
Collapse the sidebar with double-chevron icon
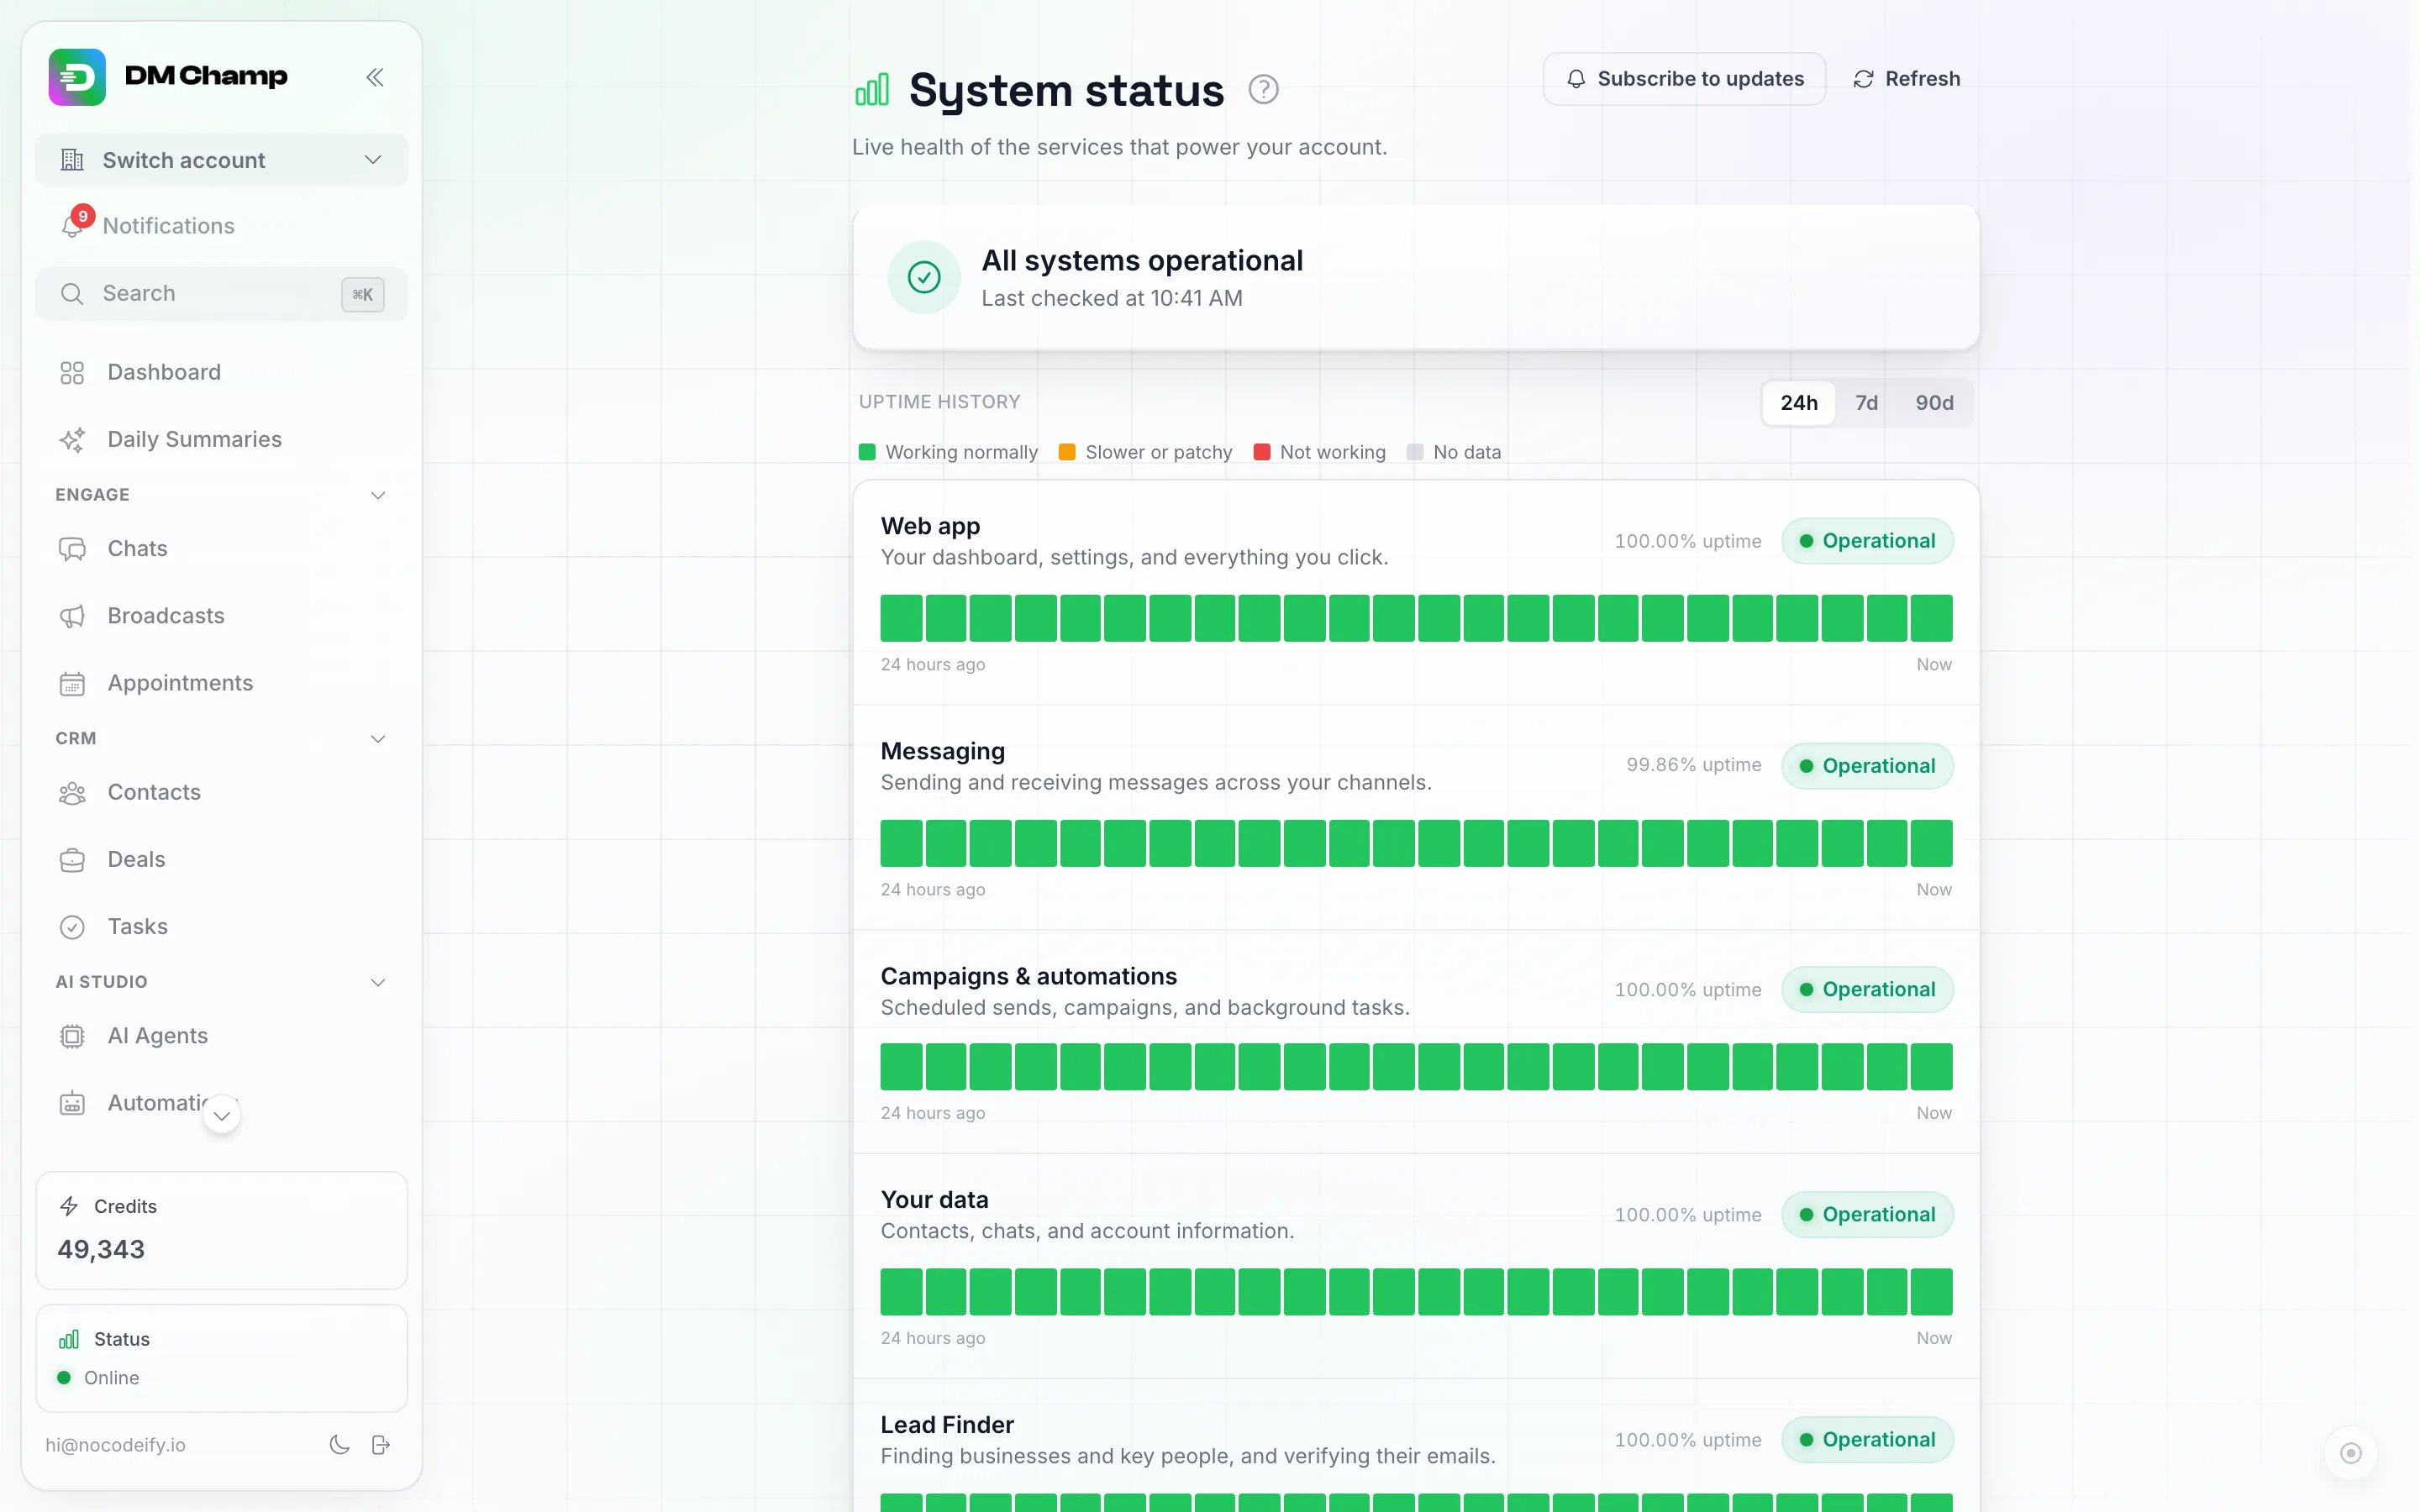tap(375, 77)
